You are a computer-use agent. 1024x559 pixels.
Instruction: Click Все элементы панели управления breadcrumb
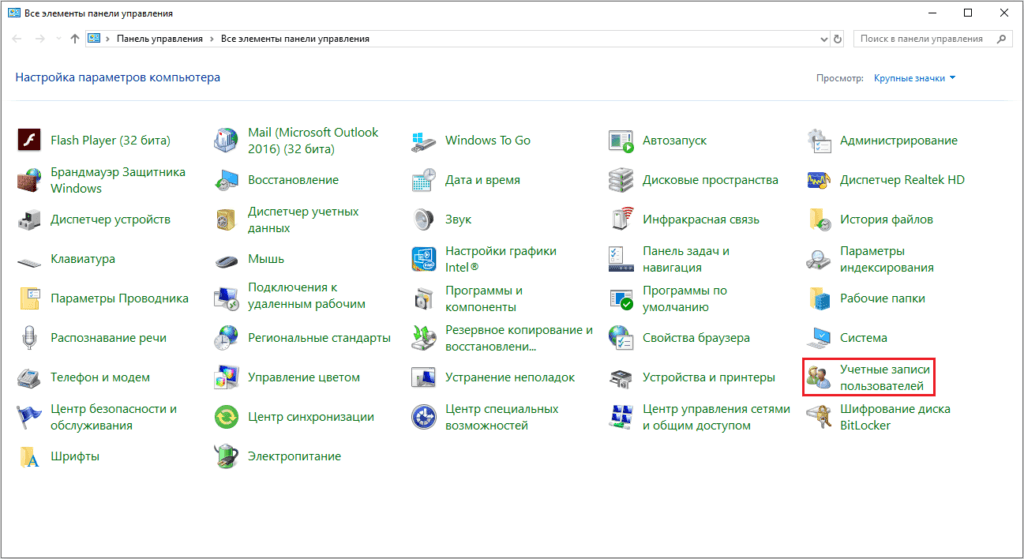pos(295,39)
